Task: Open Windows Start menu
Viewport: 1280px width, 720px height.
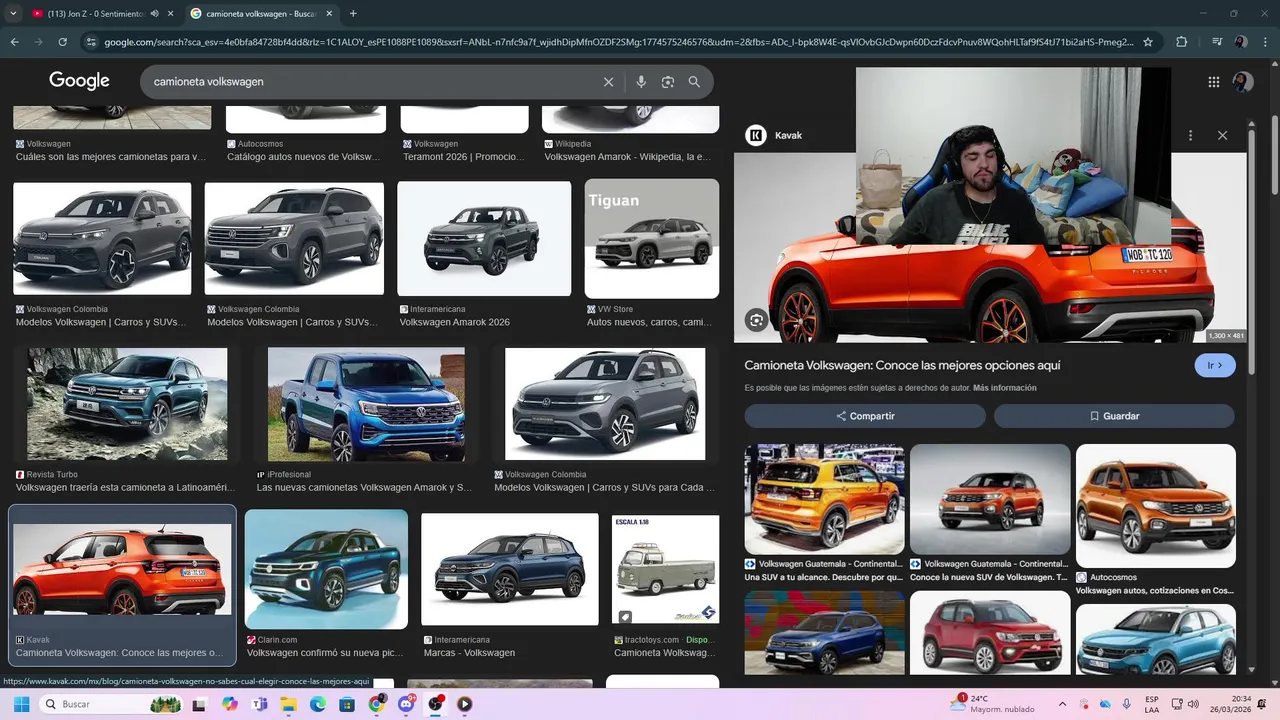Action: (21, 704)
